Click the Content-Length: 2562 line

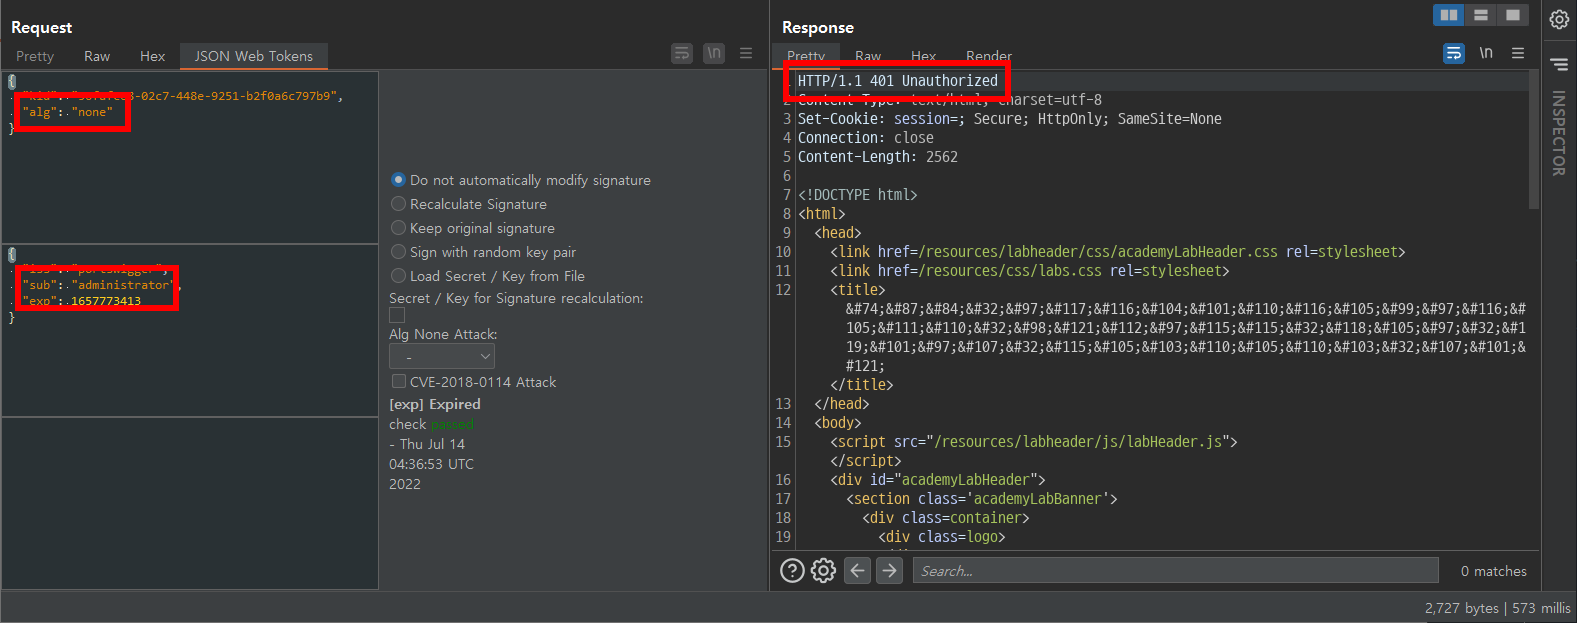[878, 157]
